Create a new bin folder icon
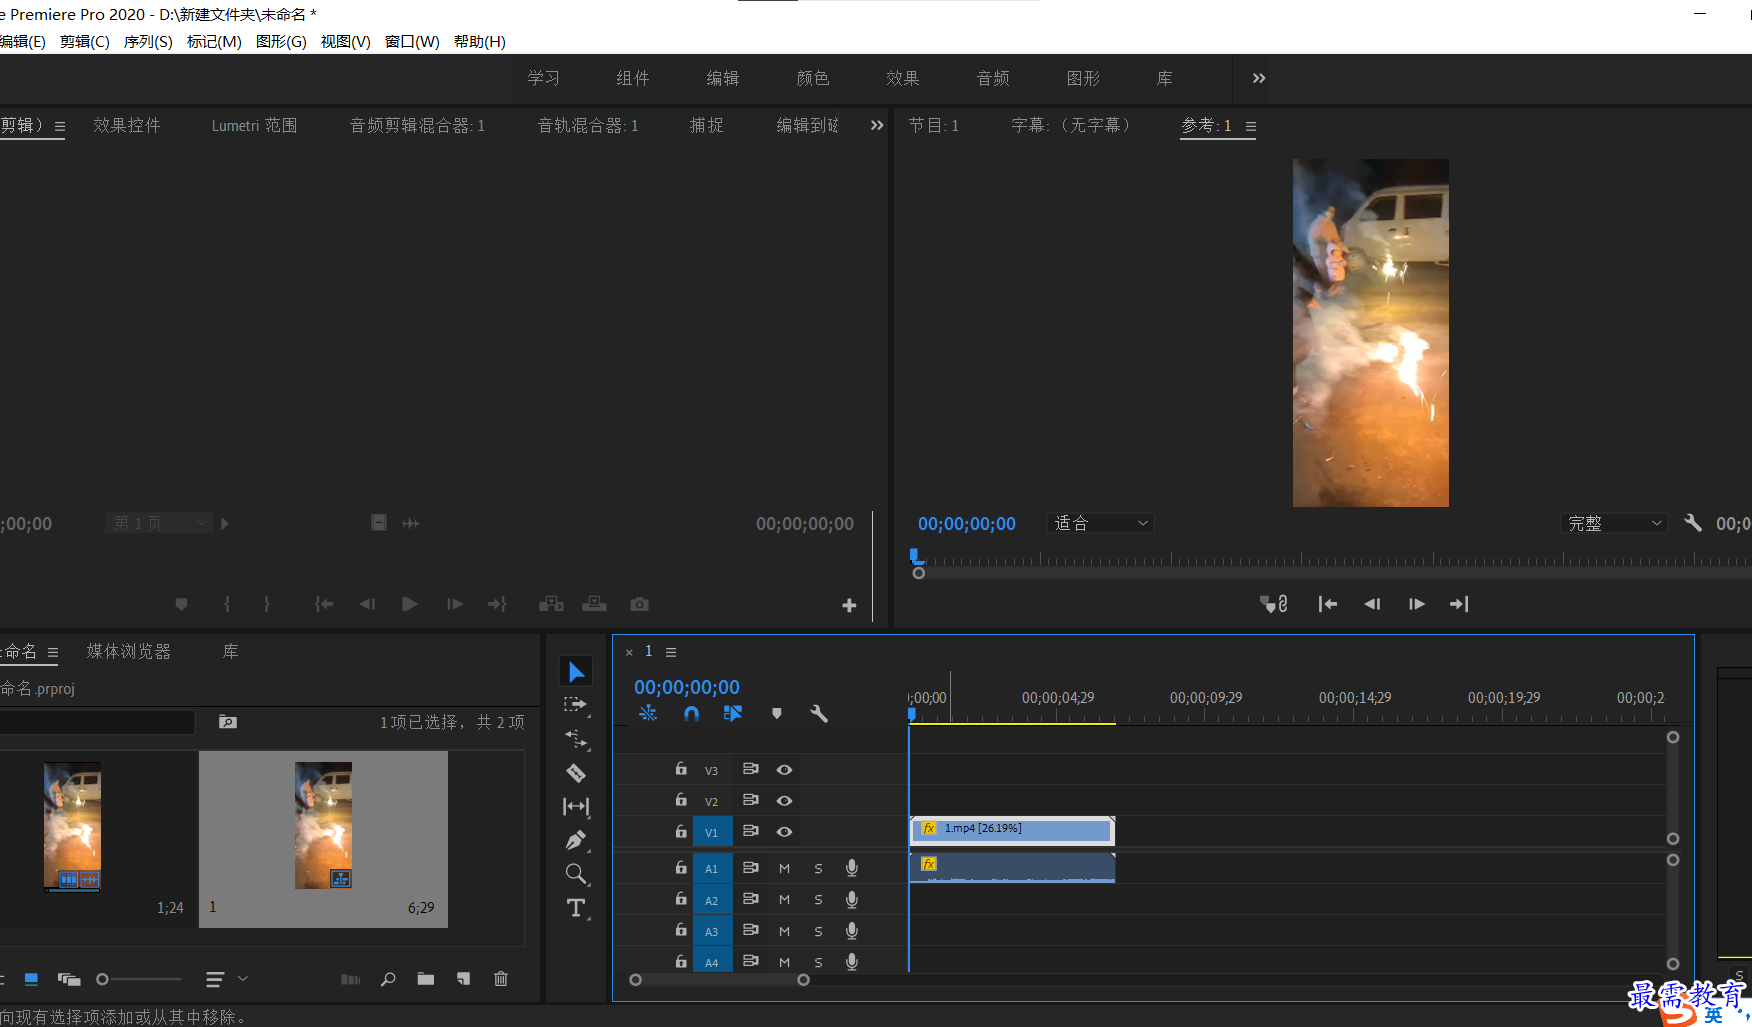 pos(426,979)
